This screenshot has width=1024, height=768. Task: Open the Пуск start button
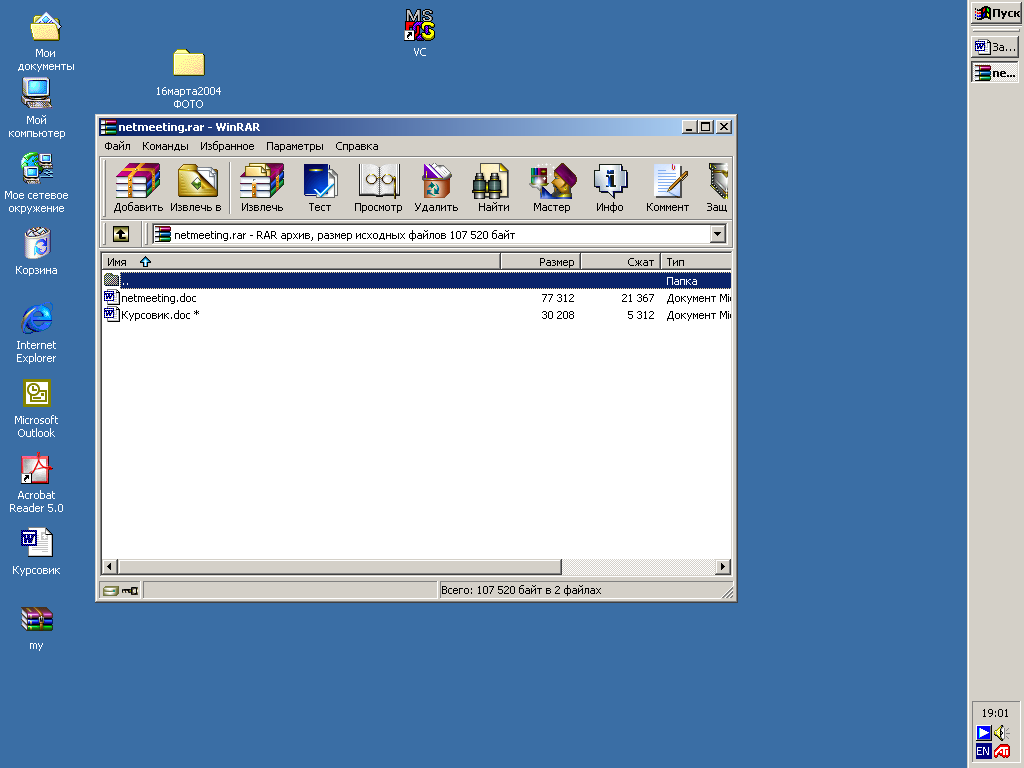click(997, 13)
